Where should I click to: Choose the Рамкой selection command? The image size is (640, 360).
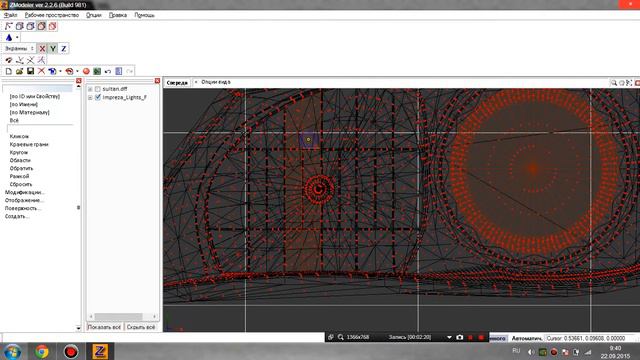(x=19, y=176)
